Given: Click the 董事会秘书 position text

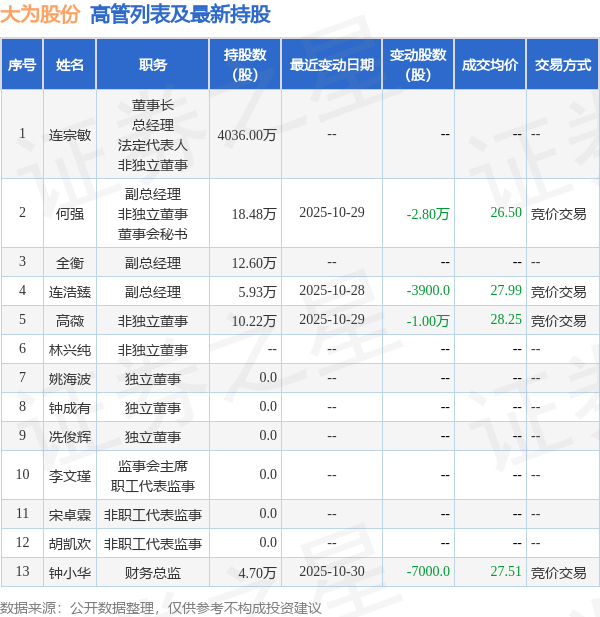Looking at the screenshot, I should 153,234.
